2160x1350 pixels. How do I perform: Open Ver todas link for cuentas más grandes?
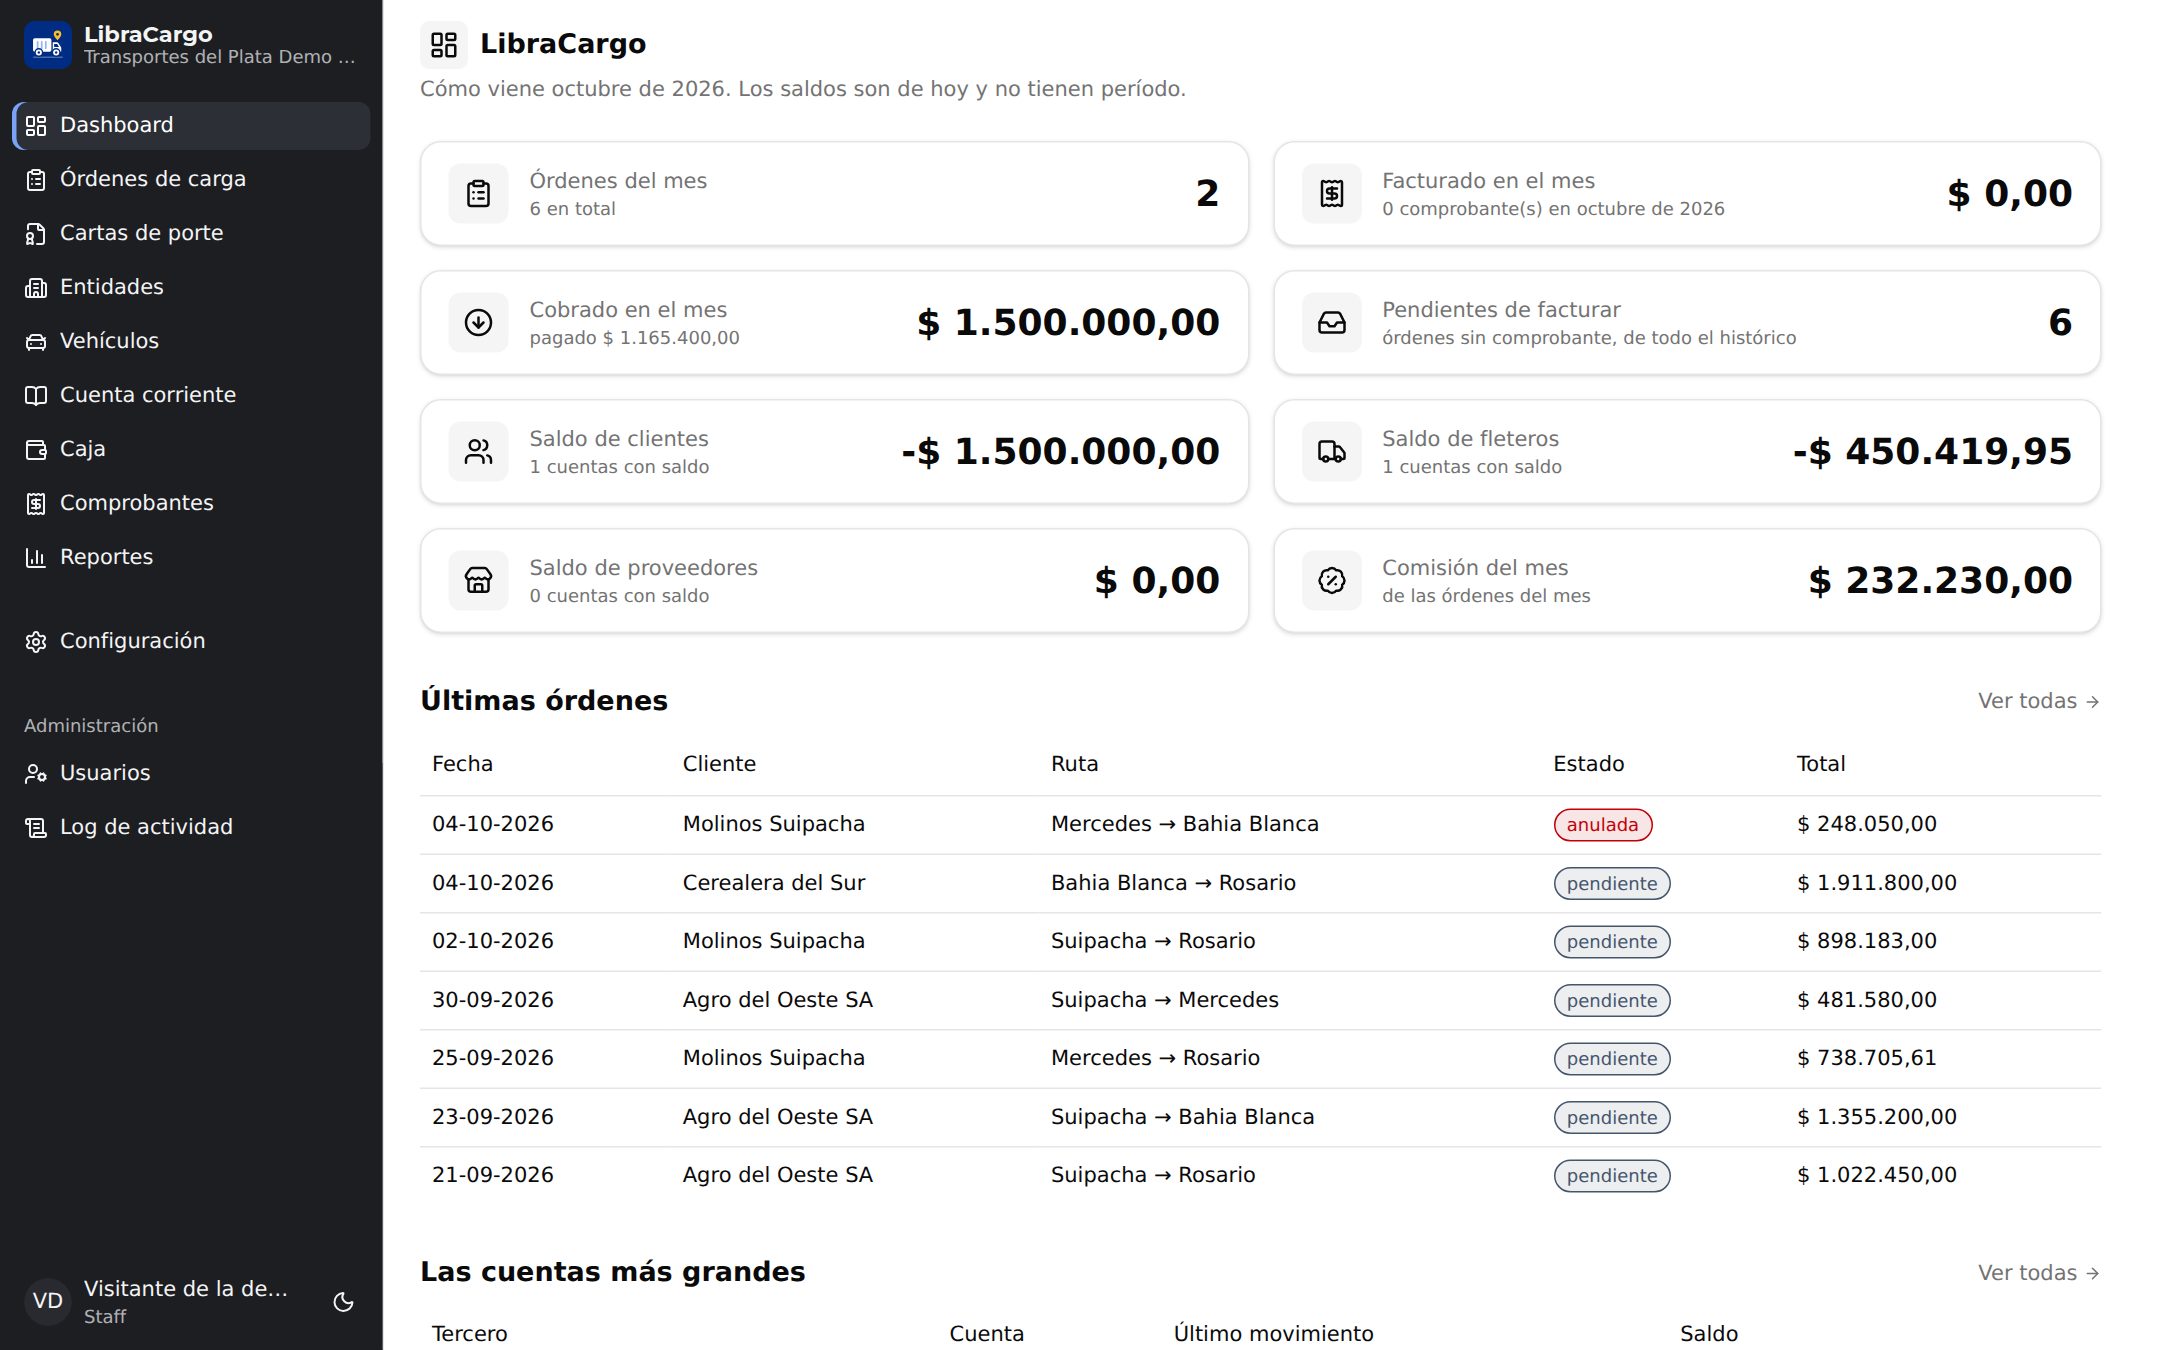click(2038, 1273)
